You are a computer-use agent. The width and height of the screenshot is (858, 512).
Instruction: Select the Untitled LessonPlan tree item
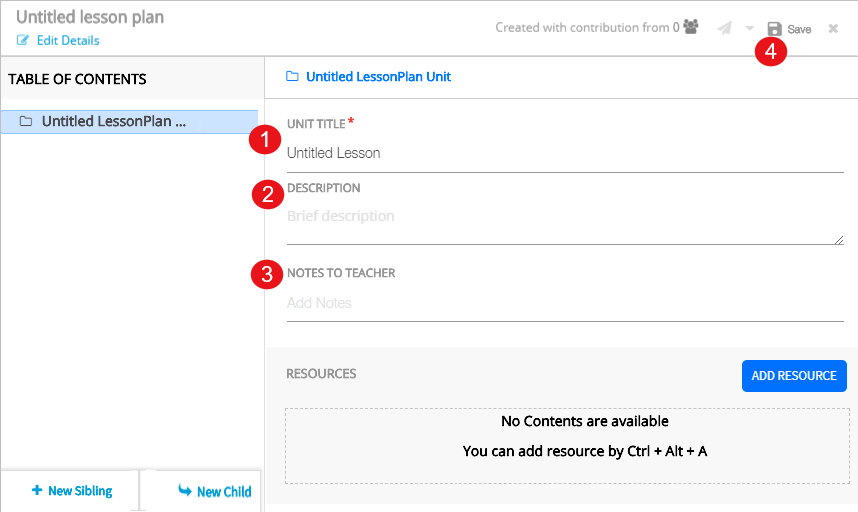(x=113, y=122)
